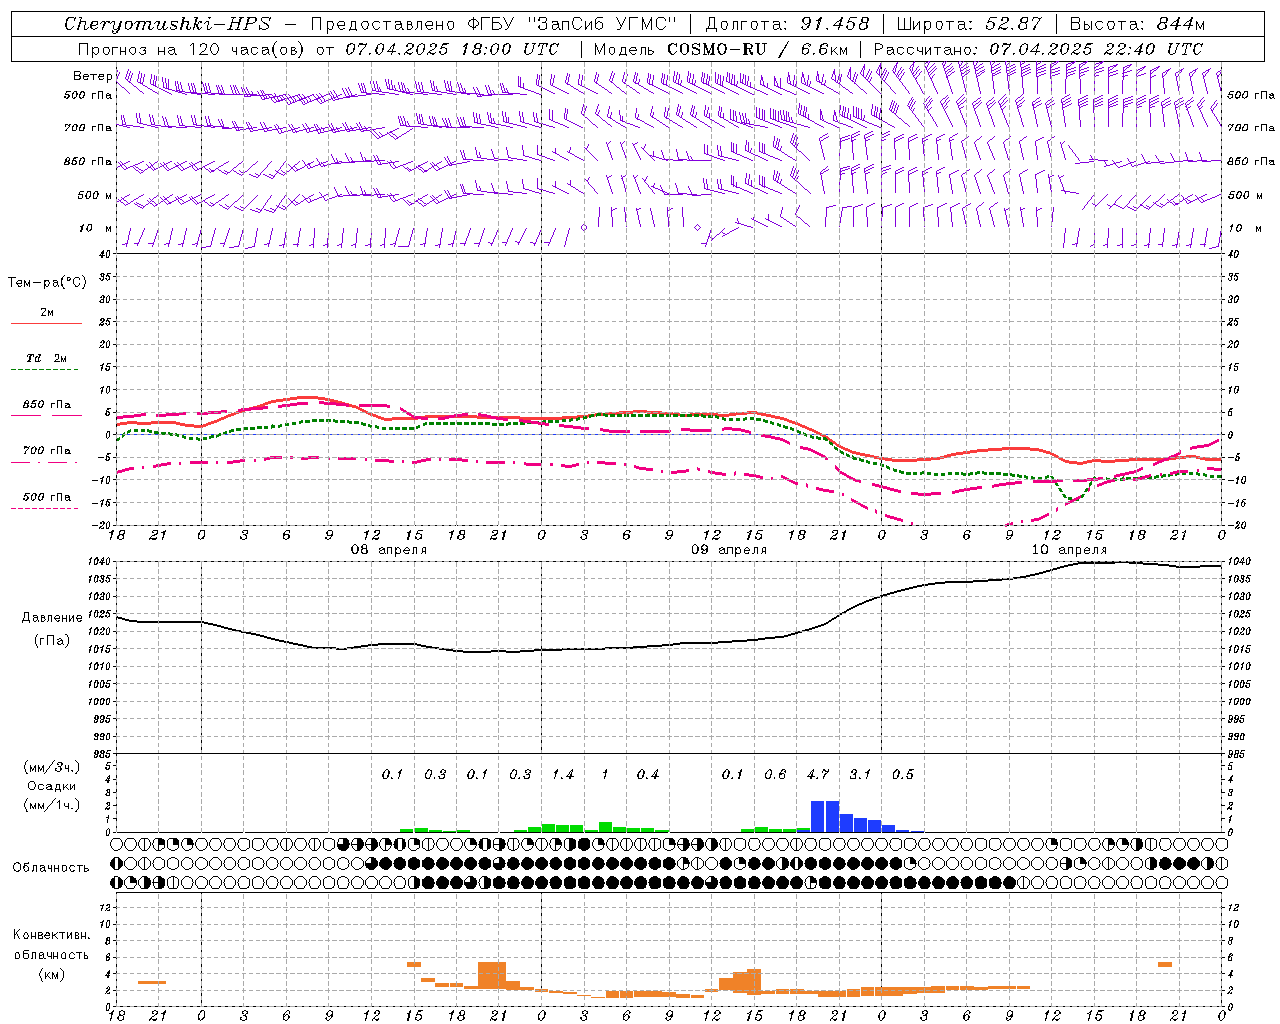Image resolution: width=1280 pixels, height=1024 pixels.
Task: Click the 10 апреля date label
Action: click(1069, 550)
